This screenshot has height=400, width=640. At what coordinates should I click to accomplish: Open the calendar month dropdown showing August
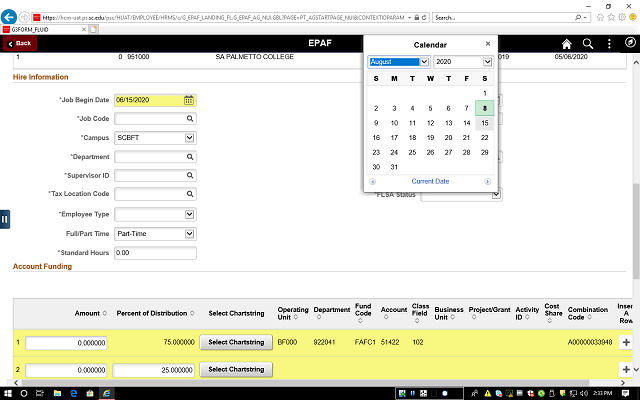399,62
